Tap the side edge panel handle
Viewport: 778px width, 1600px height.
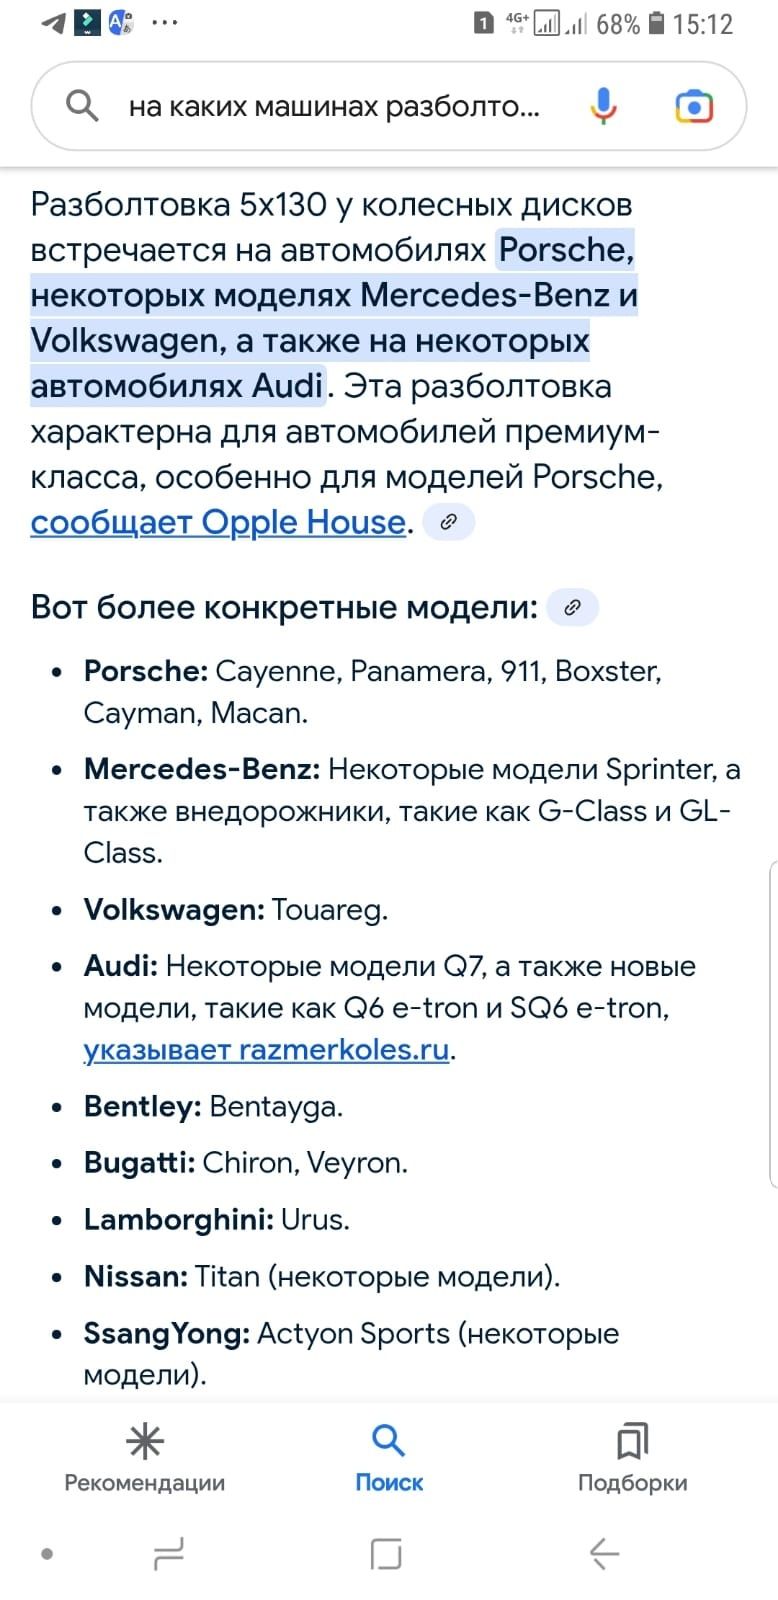(x=772, y=1024)
